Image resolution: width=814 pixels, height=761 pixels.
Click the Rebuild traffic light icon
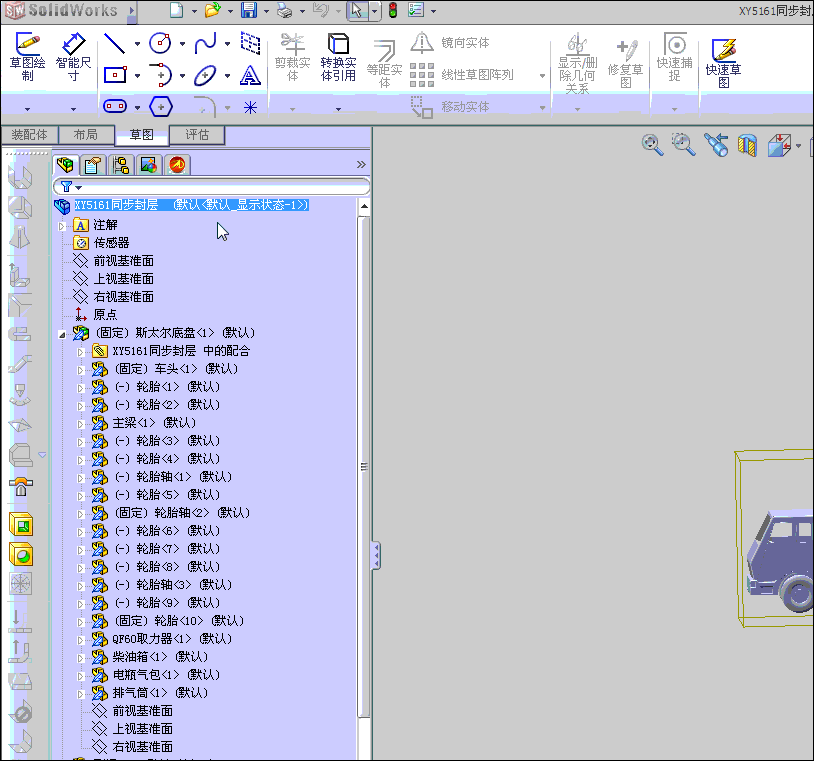coord(393,10)
